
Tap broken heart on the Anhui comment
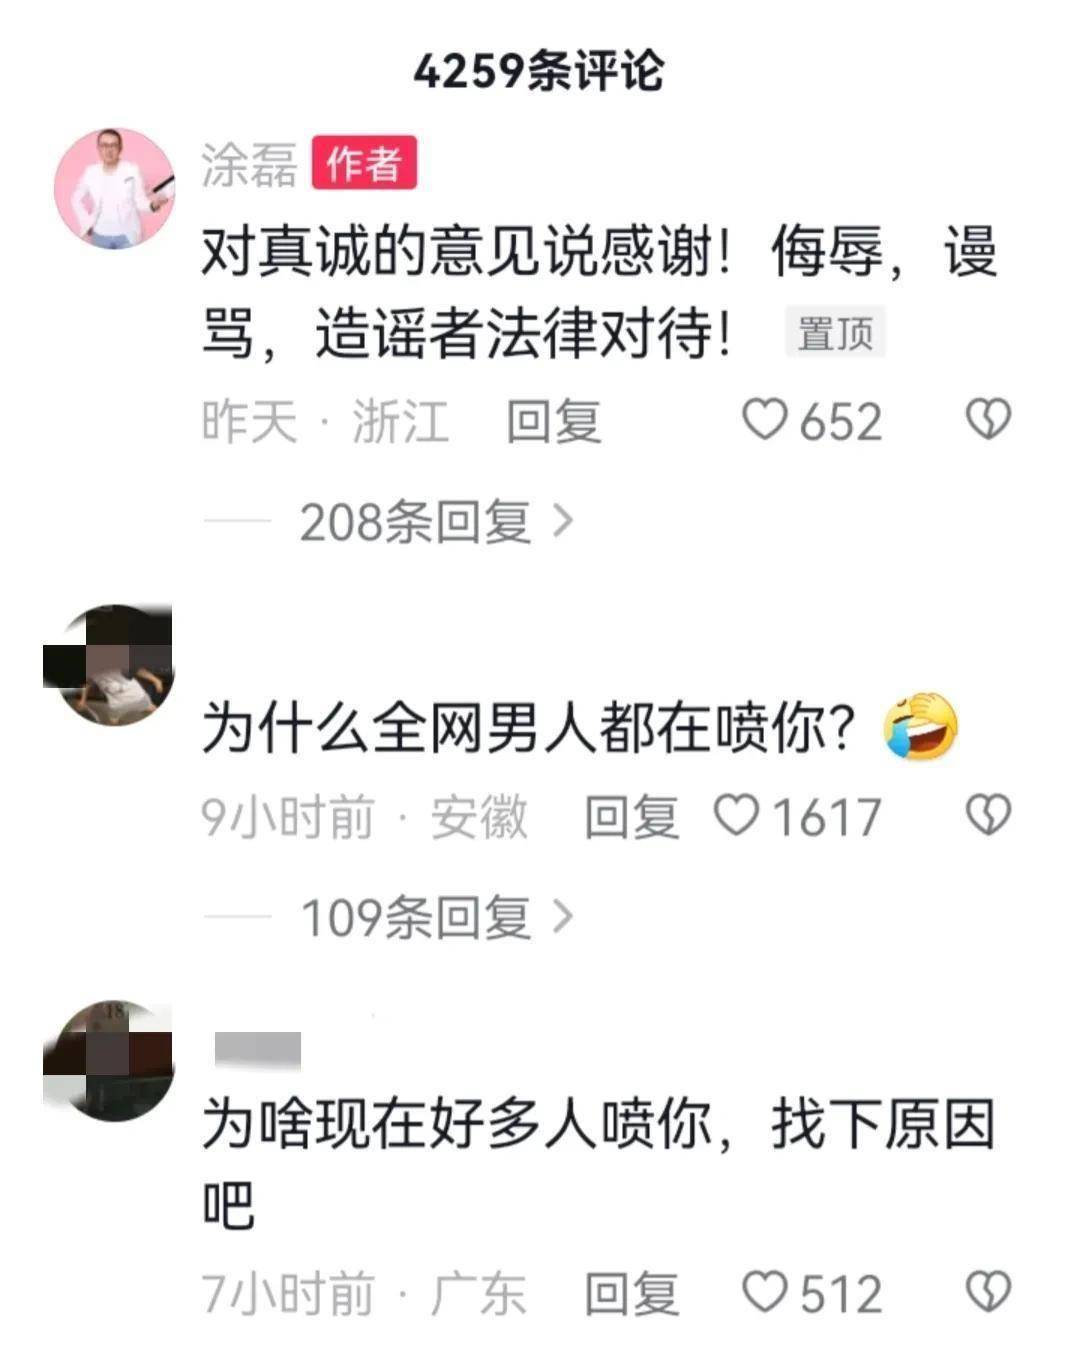tap(988, 816)
